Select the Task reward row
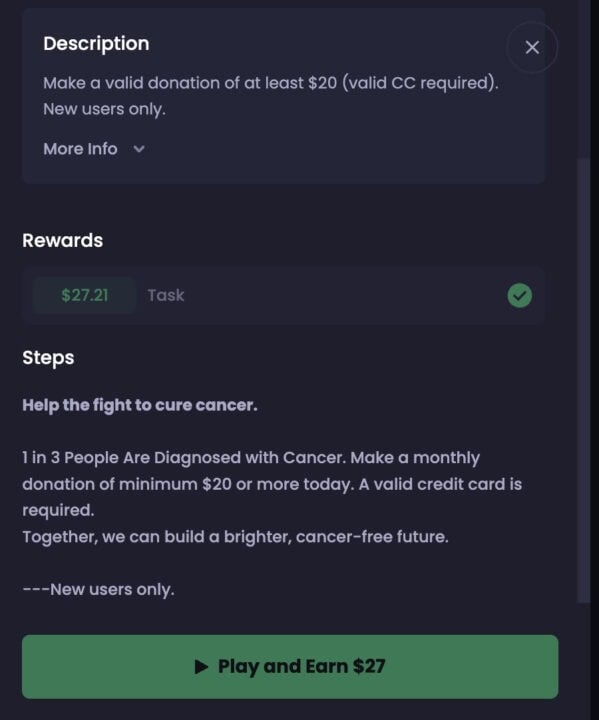599x720 pixels. point(283,295)
